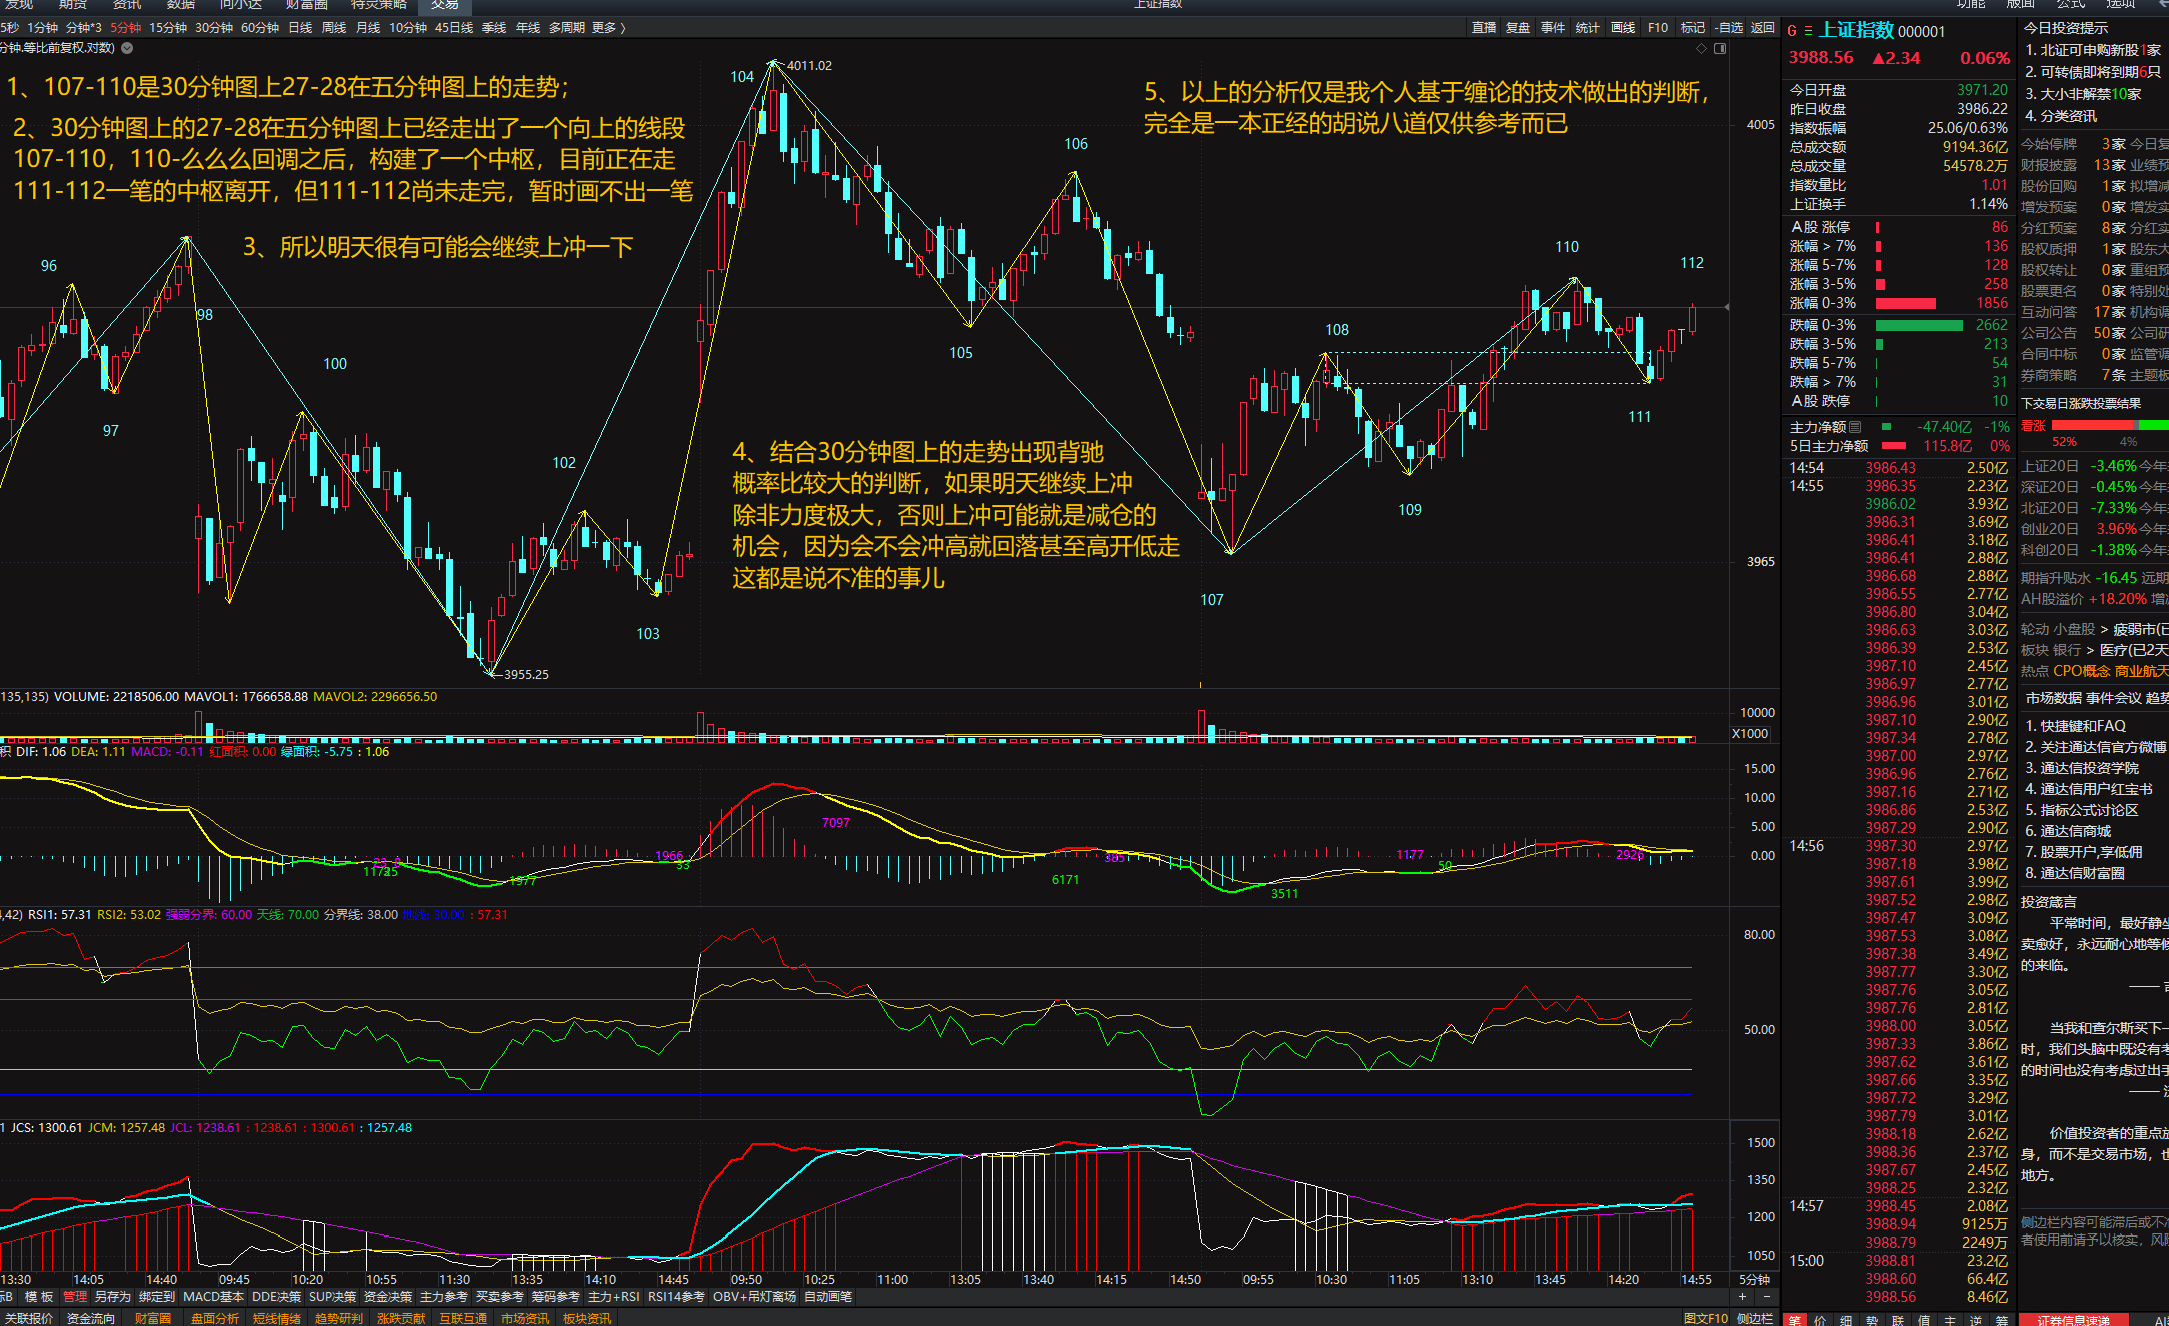
Task: Open the 盘面分析 bottom tab
Action: (x=215, y=1319)
